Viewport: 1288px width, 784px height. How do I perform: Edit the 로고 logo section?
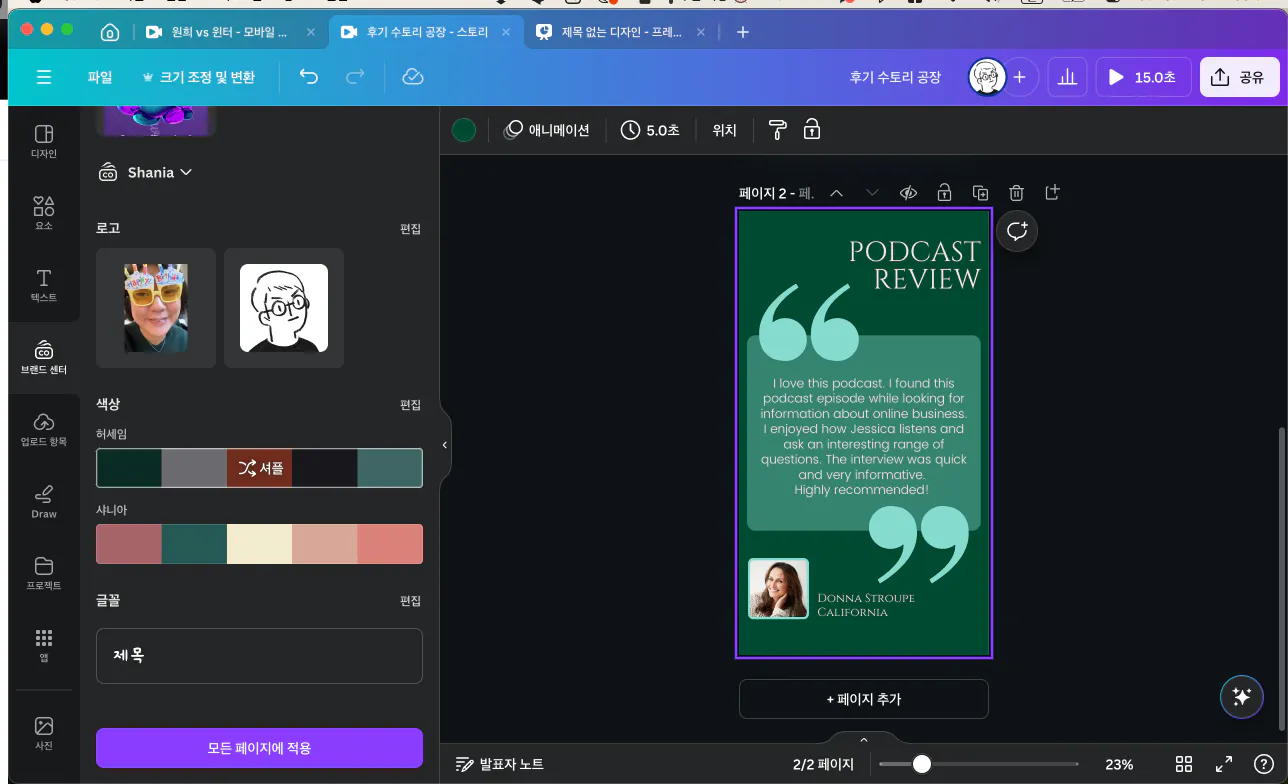pyautogui.click(x=410, y=229)
